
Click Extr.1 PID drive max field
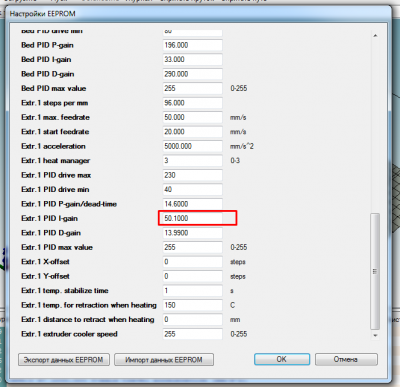click(193, 175)
